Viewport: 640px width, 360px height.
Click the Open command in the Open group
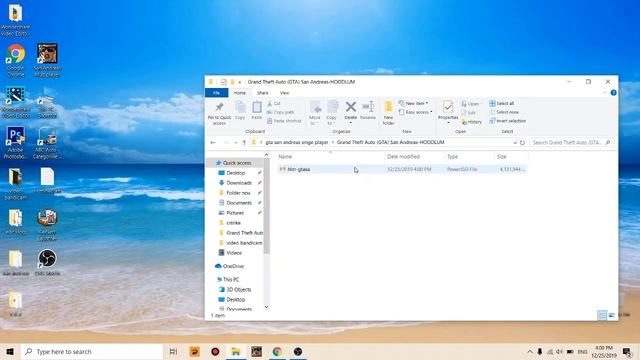[x=470, y=104]
